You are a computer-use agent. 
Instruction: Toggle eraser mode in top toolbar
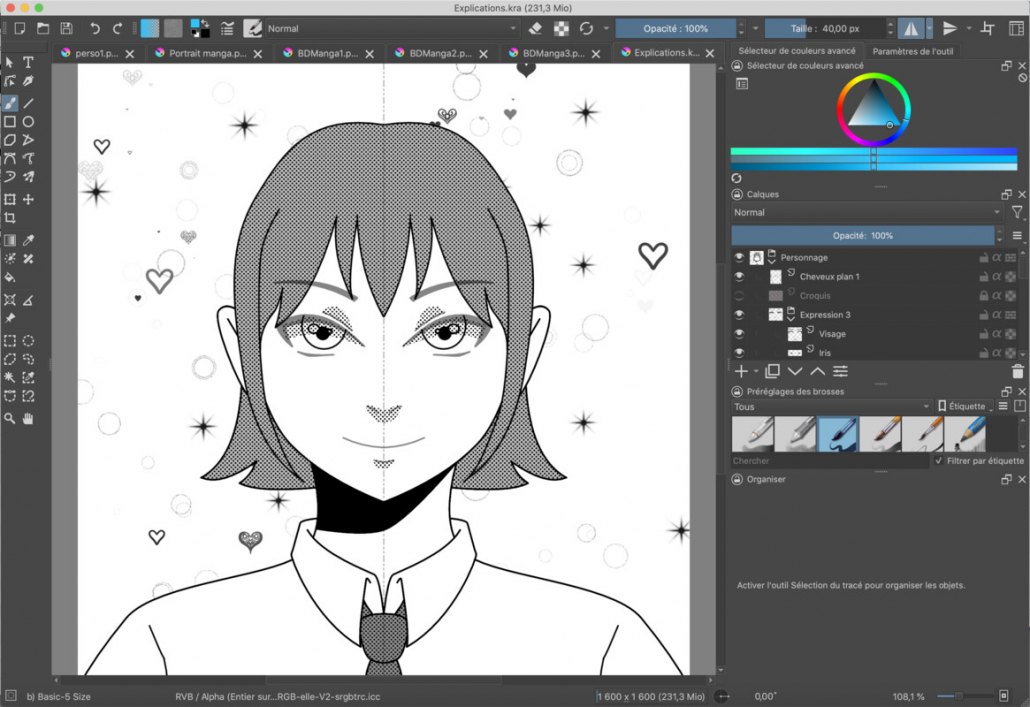tap(534, 29)
